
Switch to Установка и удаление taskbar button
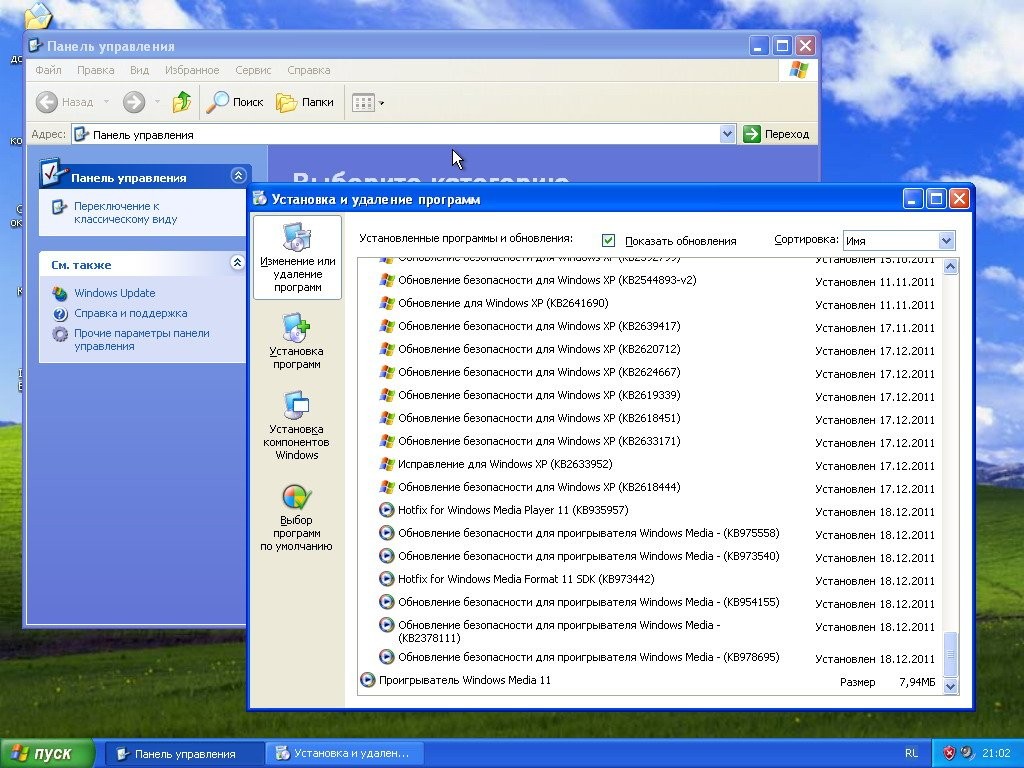[x=344, y=754]
